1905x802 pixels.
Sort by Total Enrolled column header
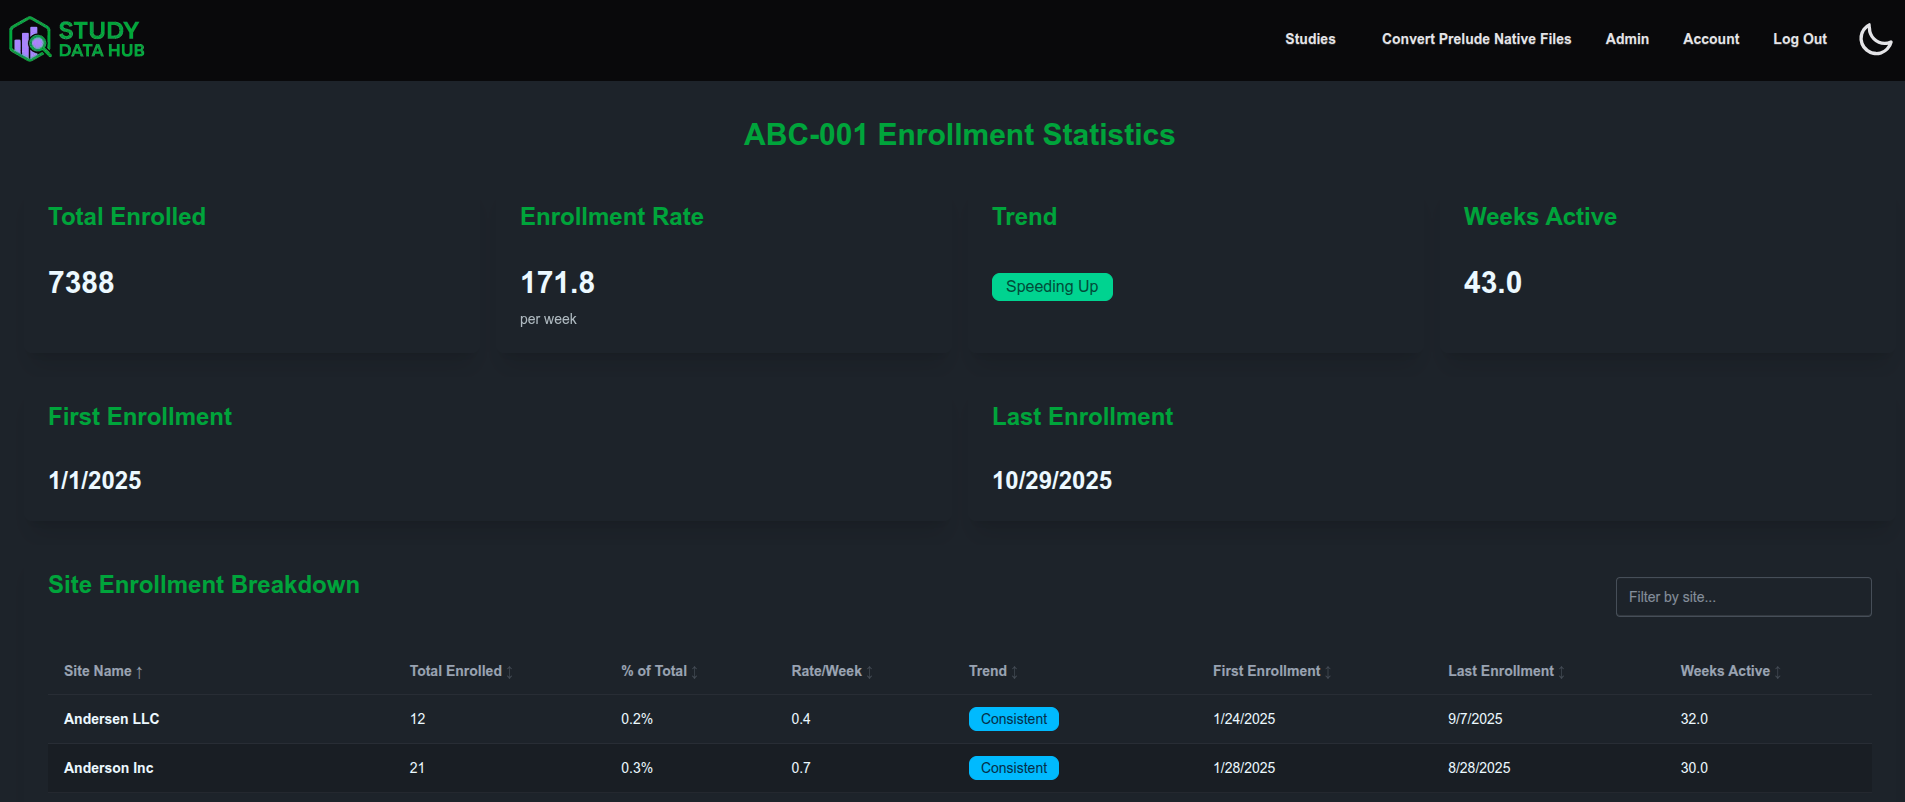(x=461, y=671)
